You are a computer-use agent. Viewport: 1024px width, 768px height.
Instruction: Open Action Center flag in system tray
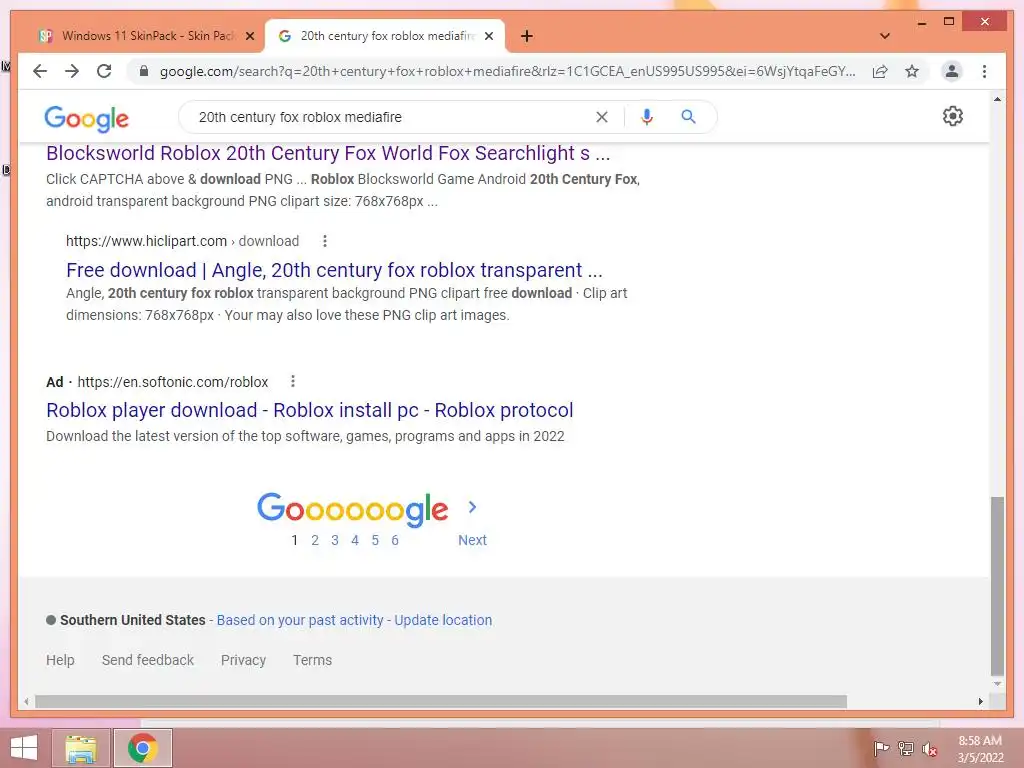click(881, 748)
